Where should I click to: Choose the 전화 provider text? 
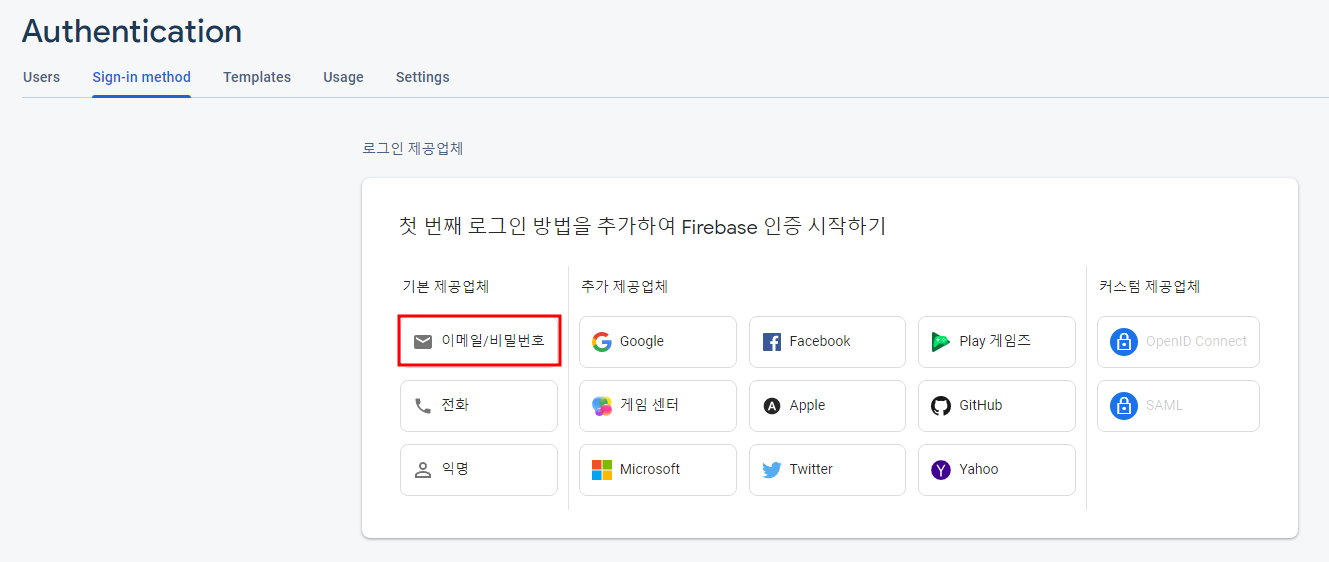(x=455, y=405)
